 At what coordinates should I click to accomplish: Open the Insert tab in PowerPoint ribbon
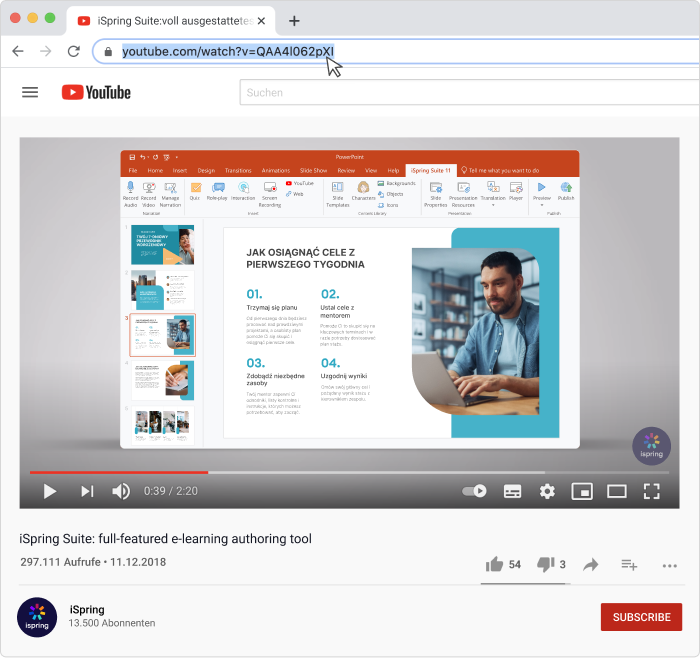[x=179, y=171]
